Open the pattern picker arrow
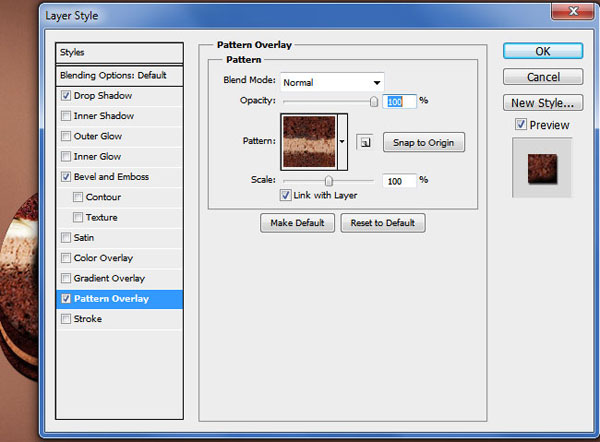The image size is (600, 442). tap(342, 142)
